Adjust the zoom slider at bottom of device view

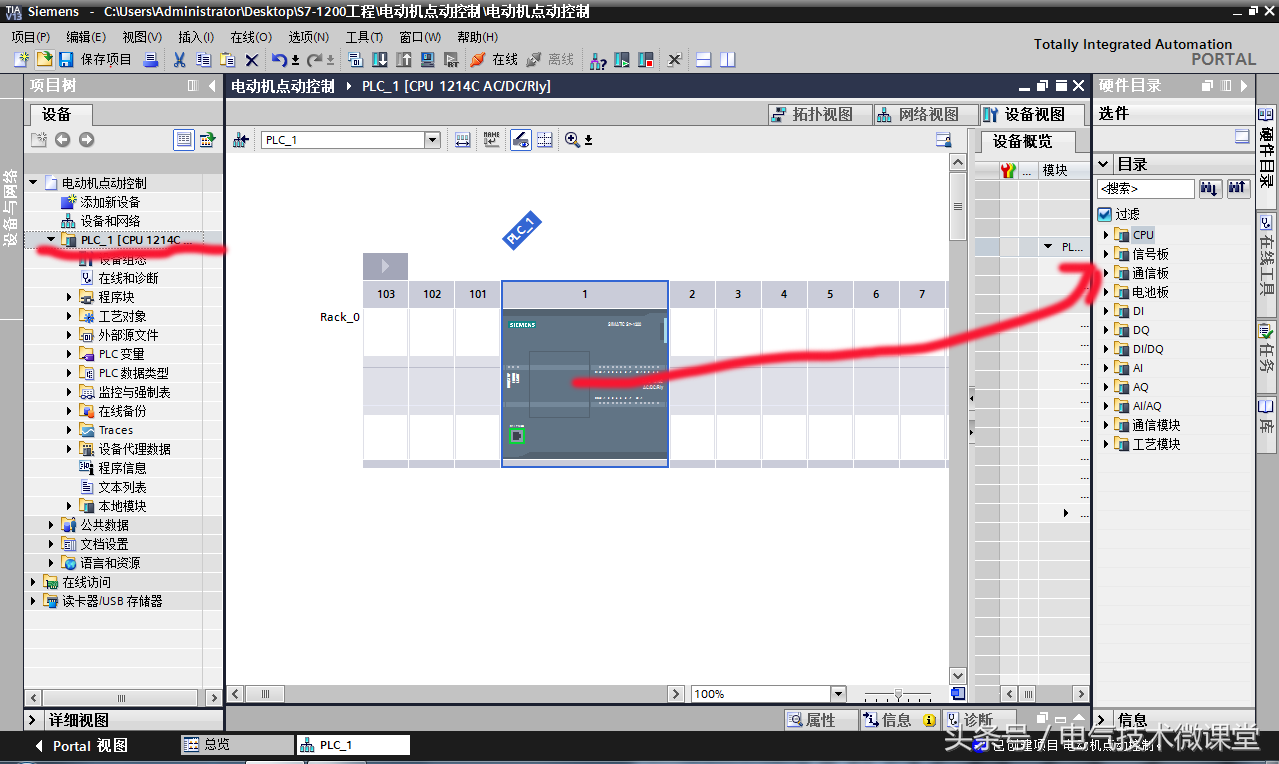point(898,694)
